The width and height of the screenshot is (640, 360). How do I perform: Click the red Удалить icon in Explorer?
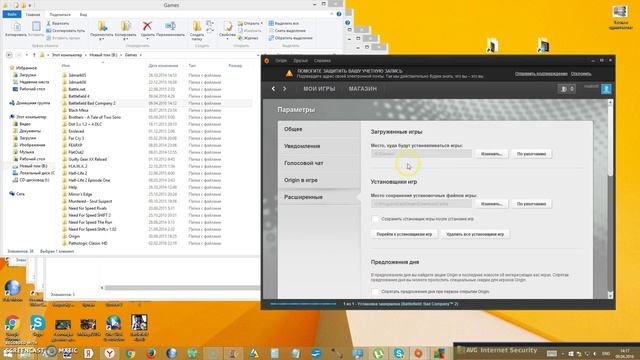point(147,27)
